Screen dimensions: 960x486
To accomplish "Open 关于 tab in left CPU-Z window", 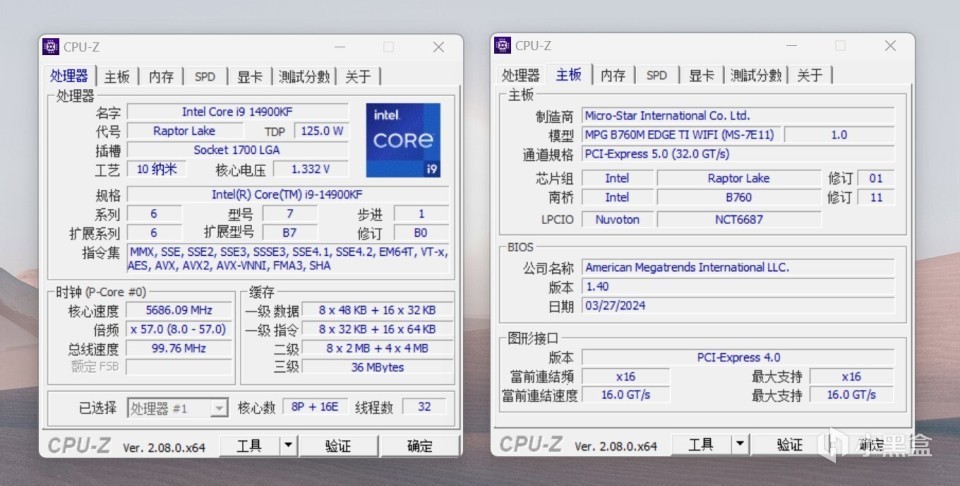I will pyautogui.click(x=358, y=77).
